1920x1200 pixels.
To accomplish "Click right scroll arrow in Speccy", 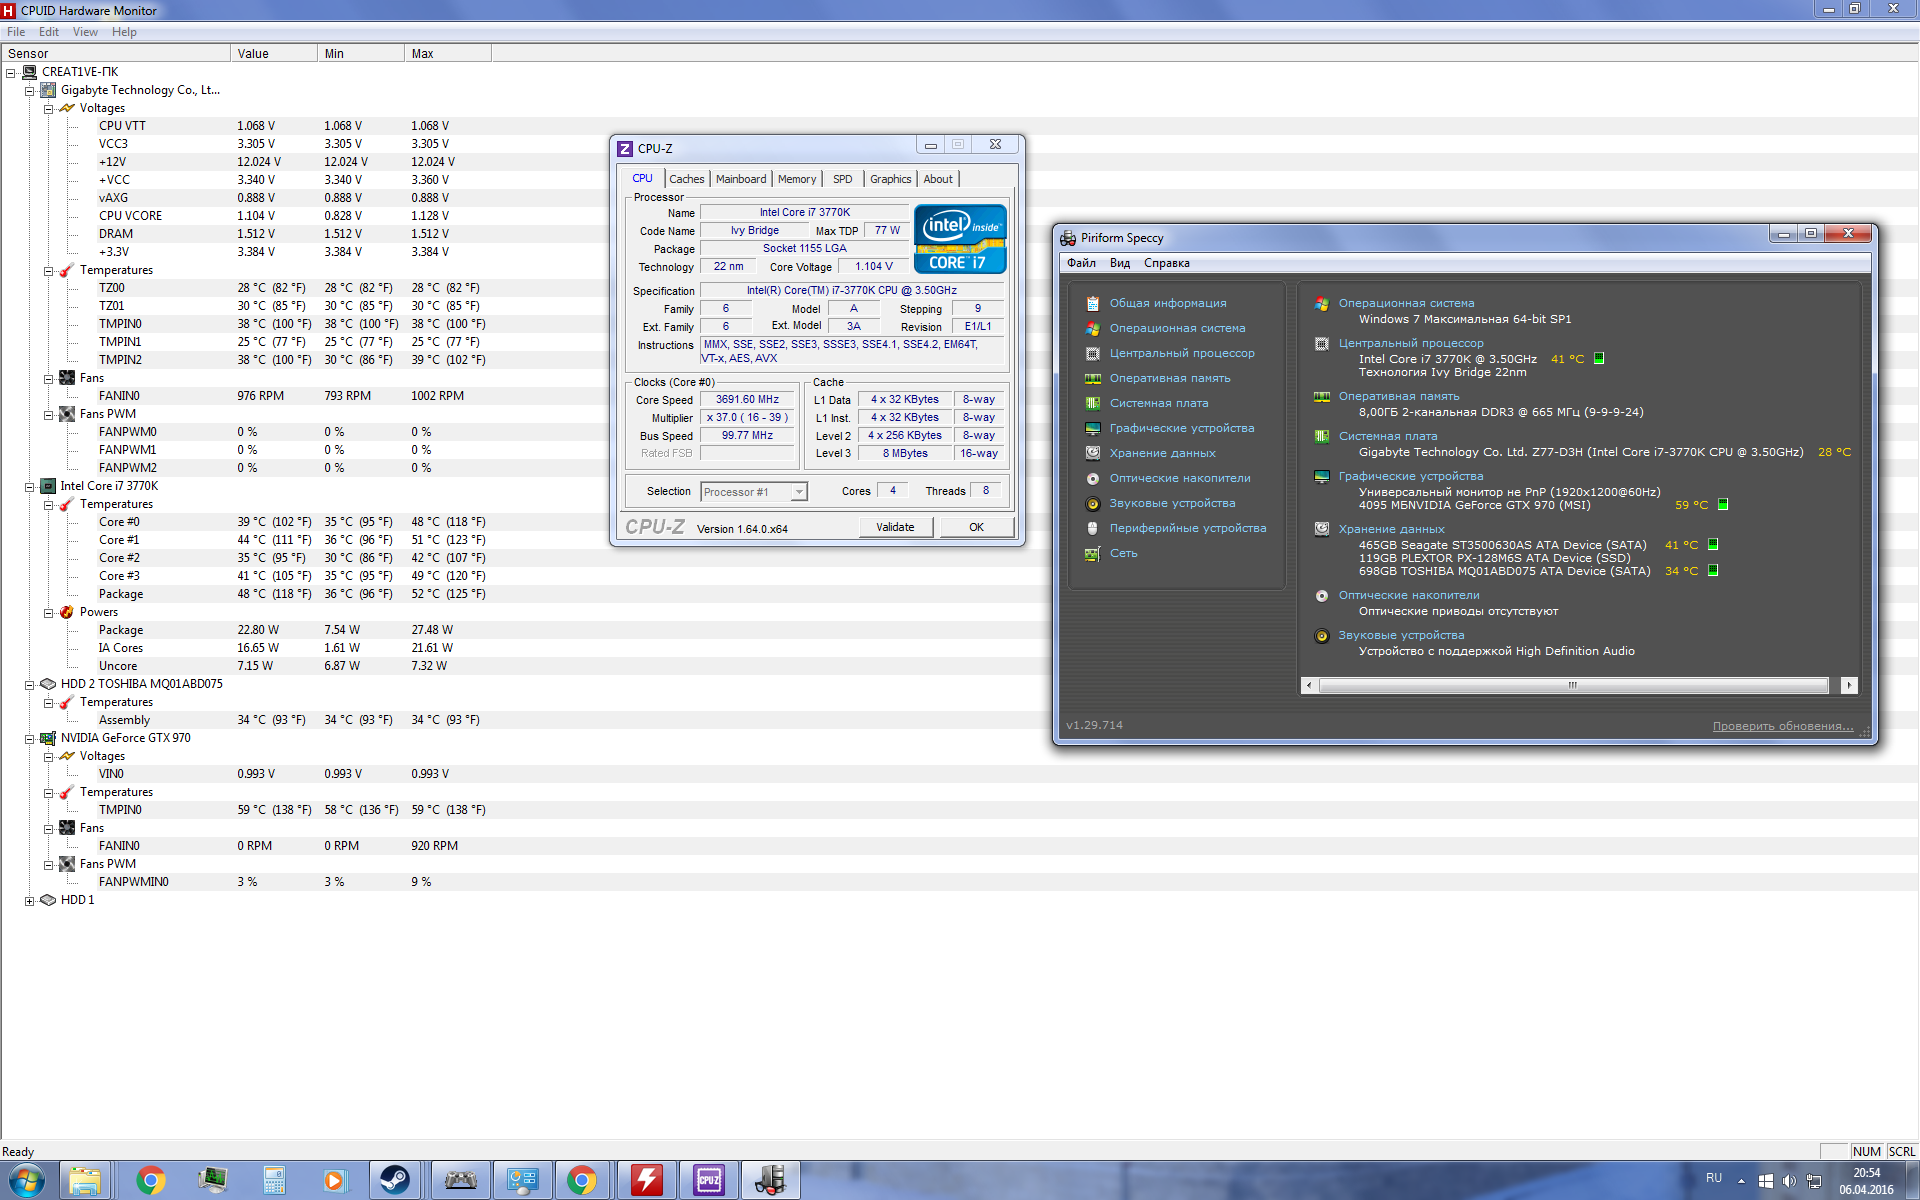I will (1848, 685).
